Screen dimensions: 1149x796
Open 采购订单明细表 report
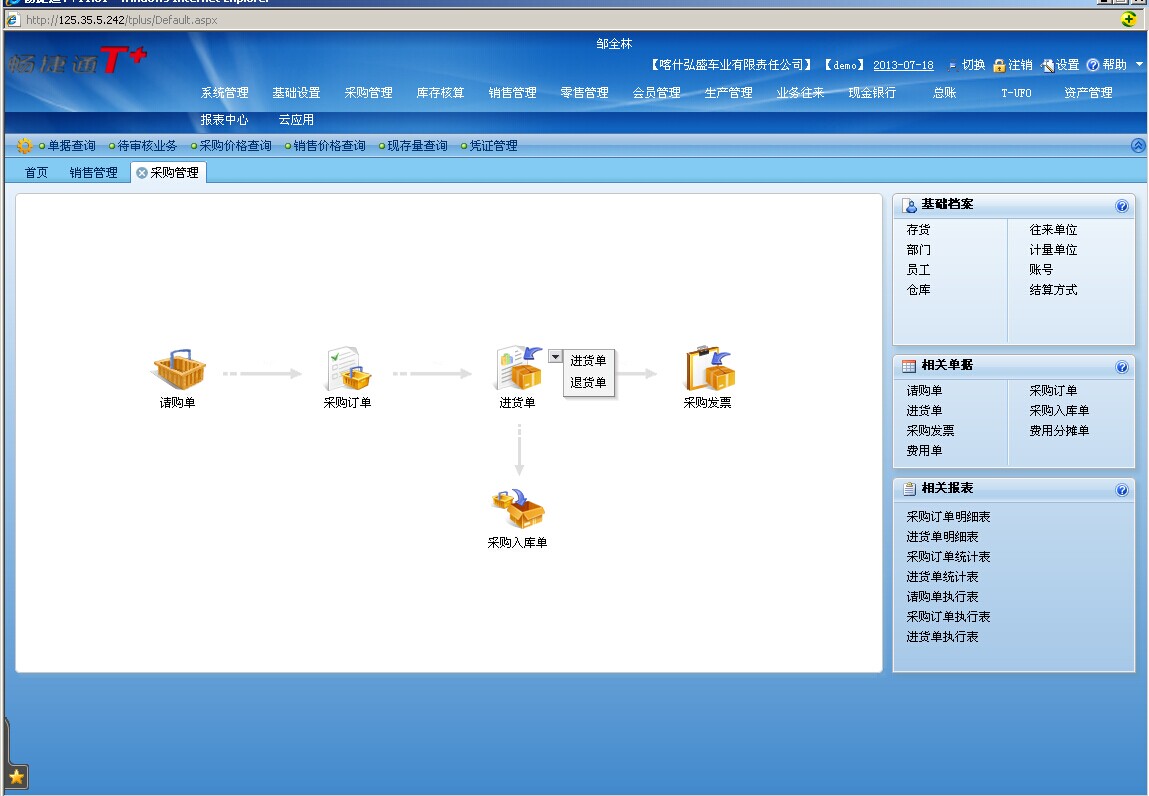948,517
